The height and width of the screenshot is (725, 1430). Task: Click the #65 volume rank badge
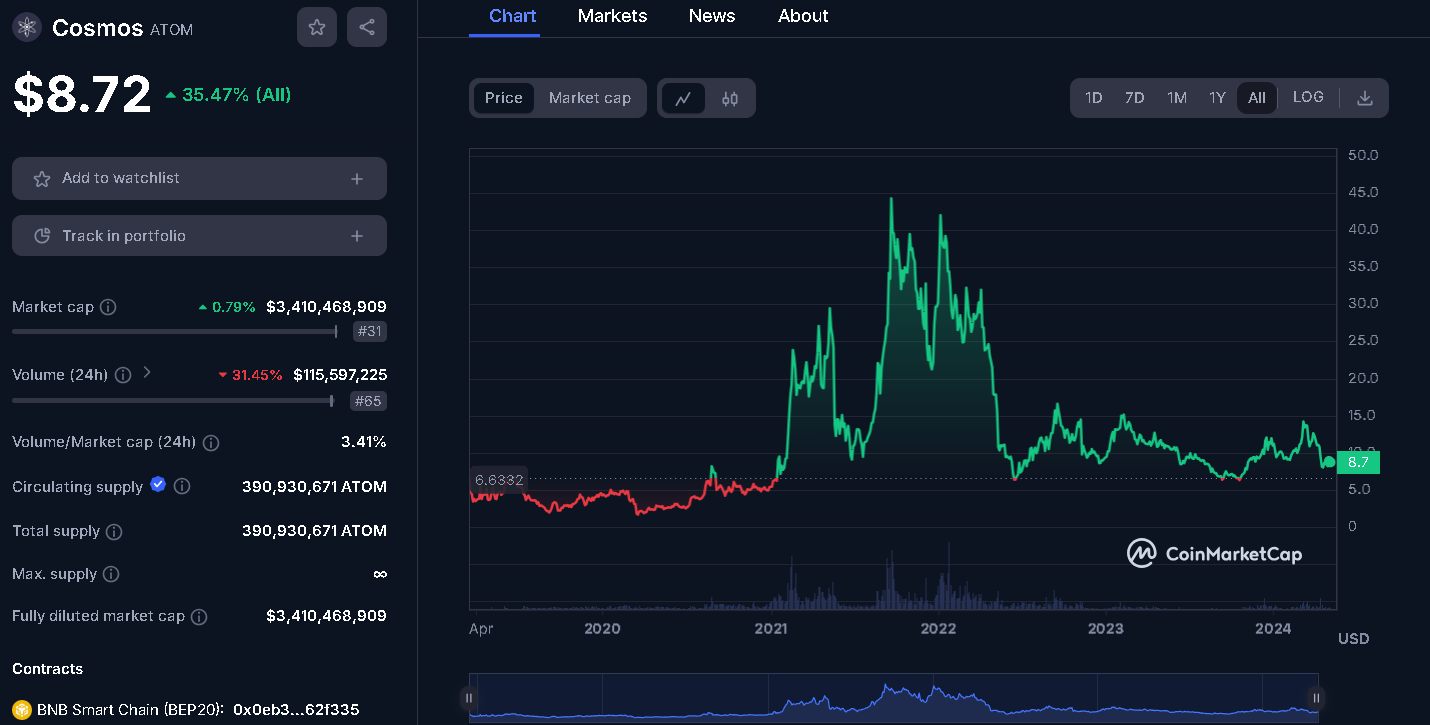370,401
